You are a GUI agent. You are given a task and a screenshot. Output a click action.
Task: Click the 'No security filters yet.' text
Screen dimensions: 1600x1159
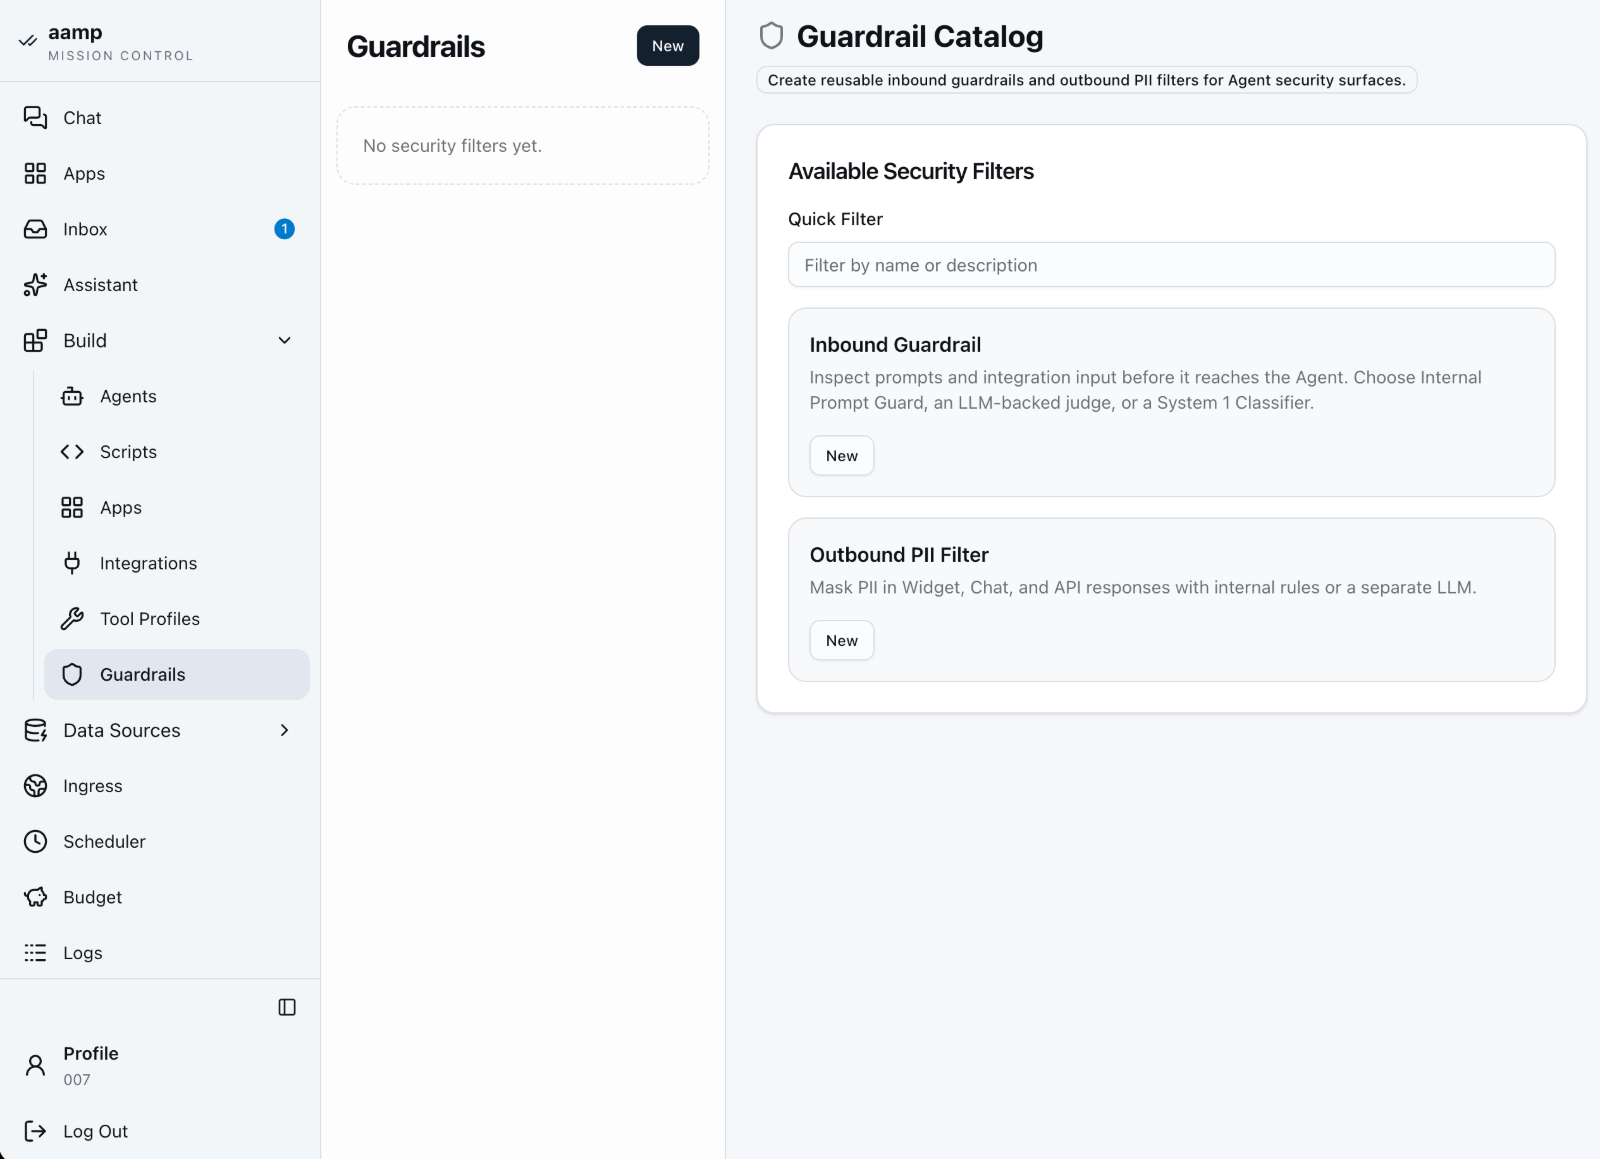click(452, 146)
